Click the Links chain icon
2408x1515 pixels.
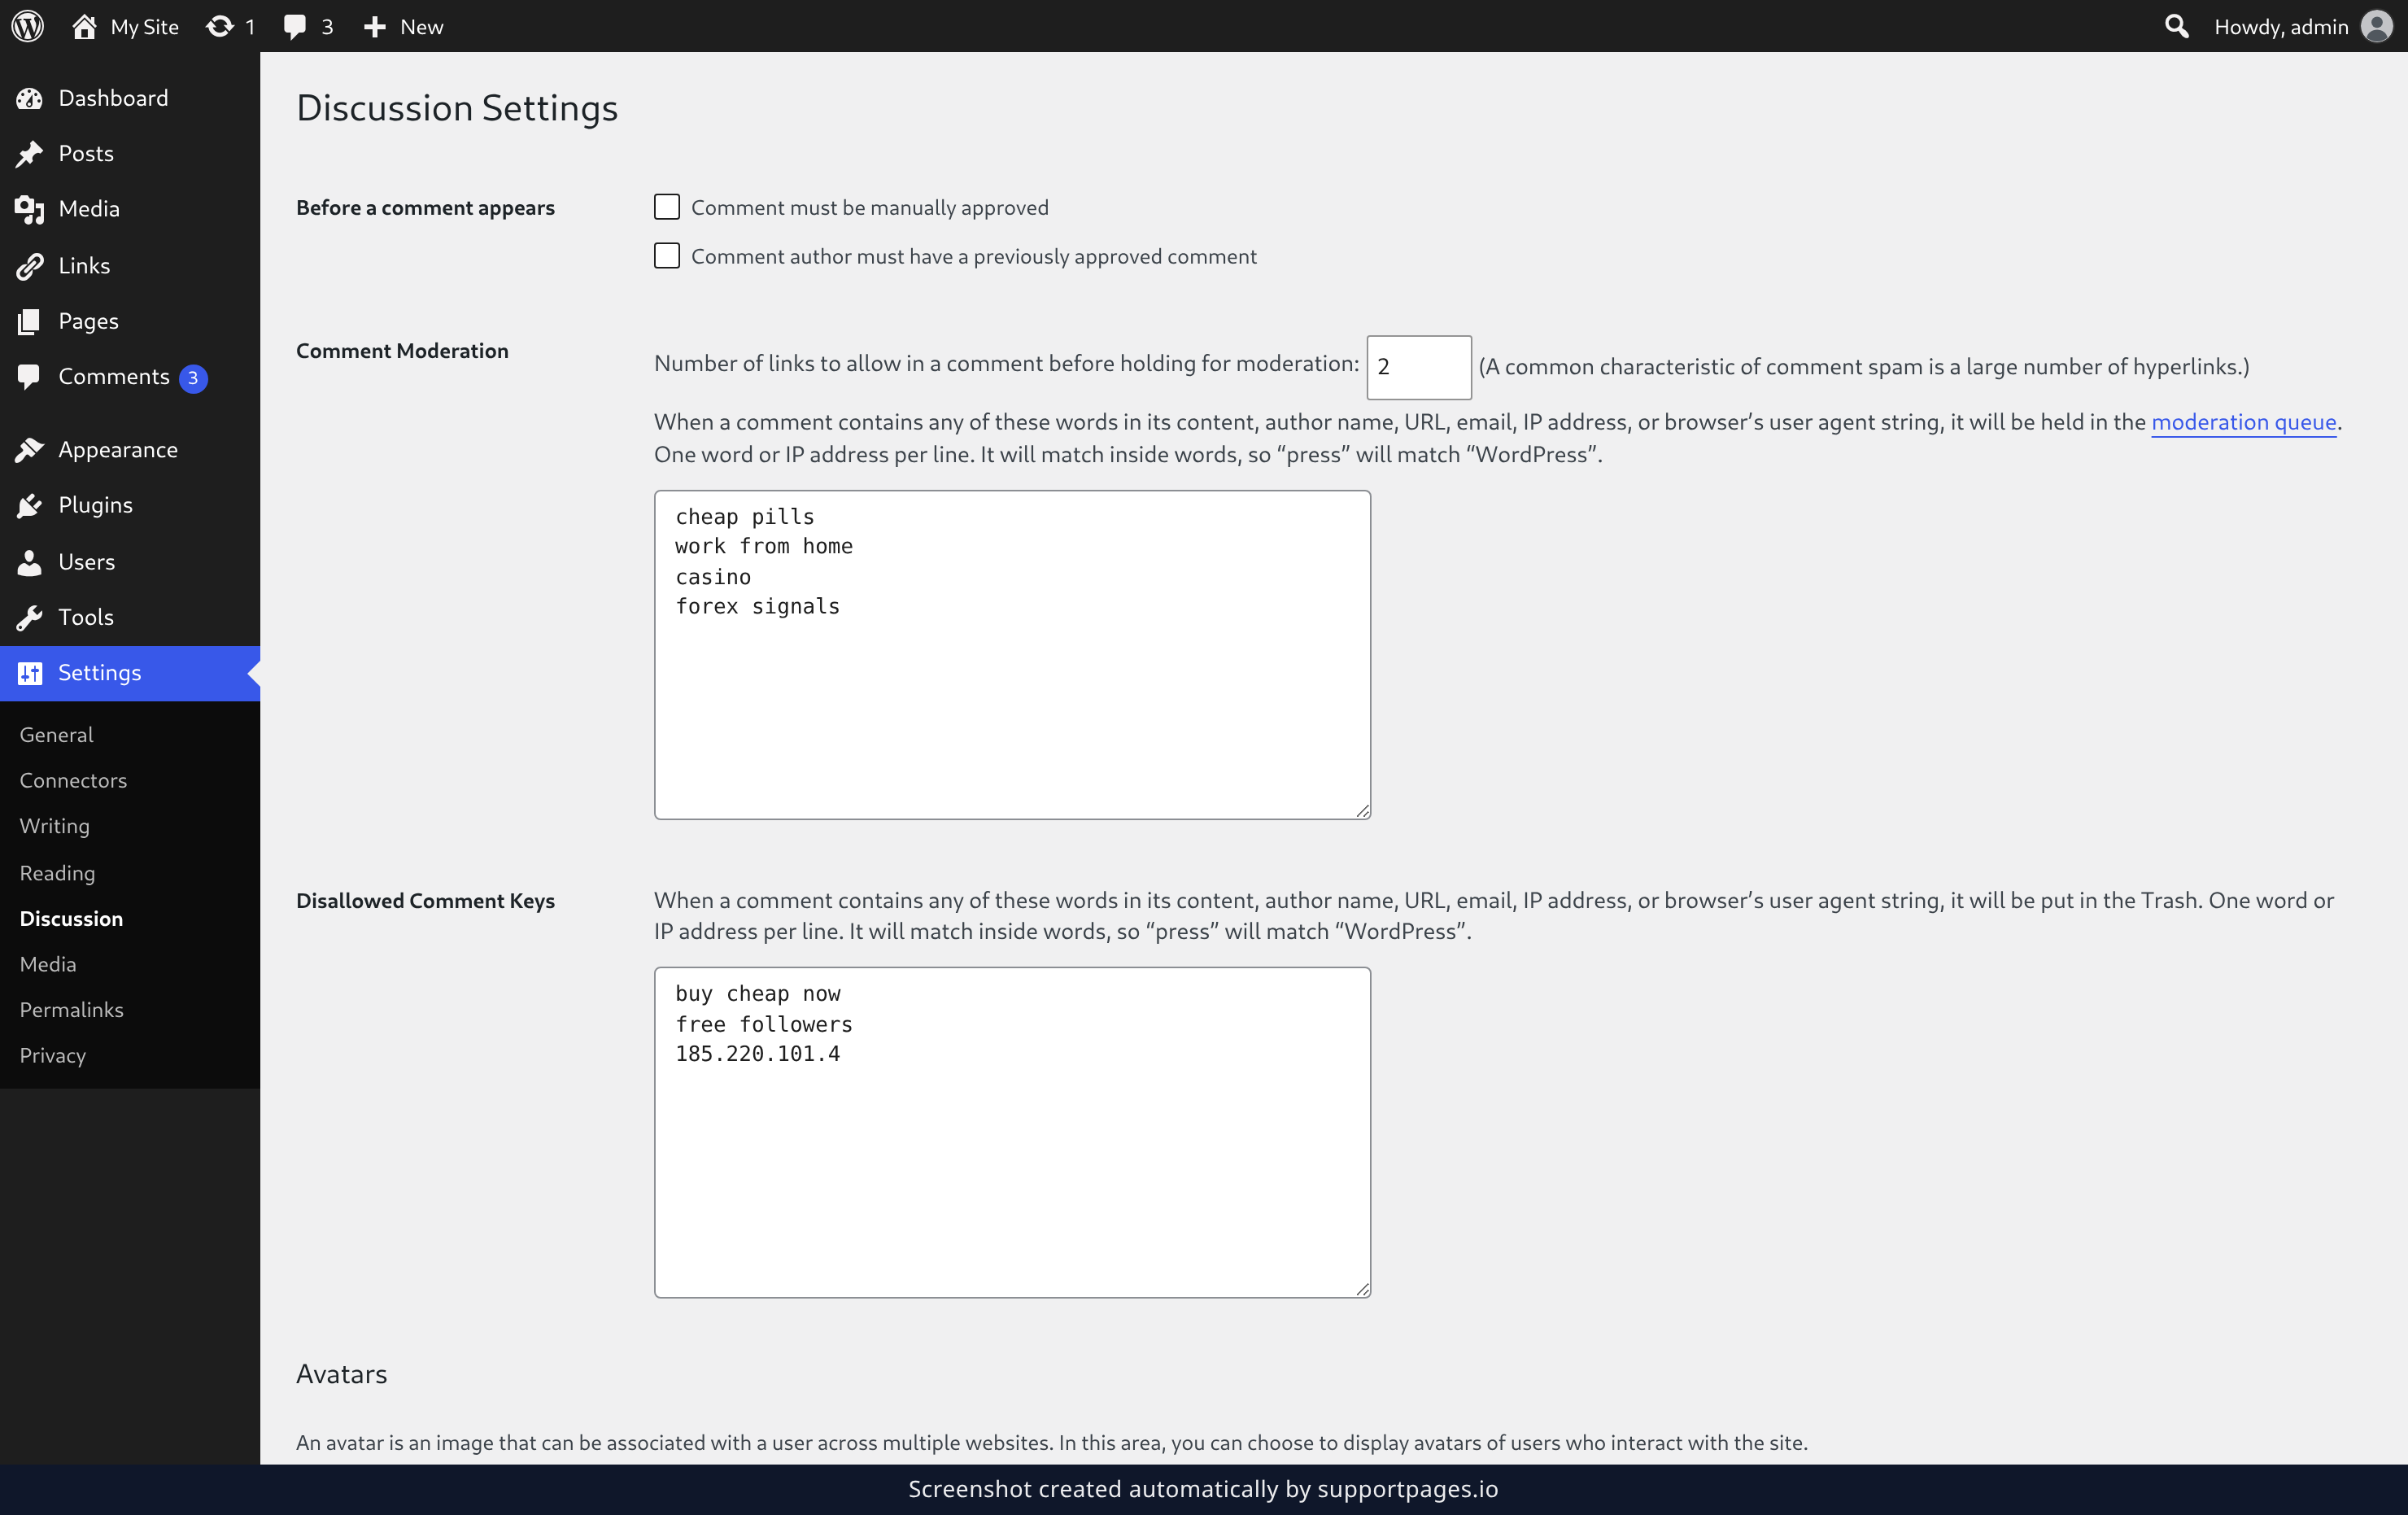click(29, 265)
